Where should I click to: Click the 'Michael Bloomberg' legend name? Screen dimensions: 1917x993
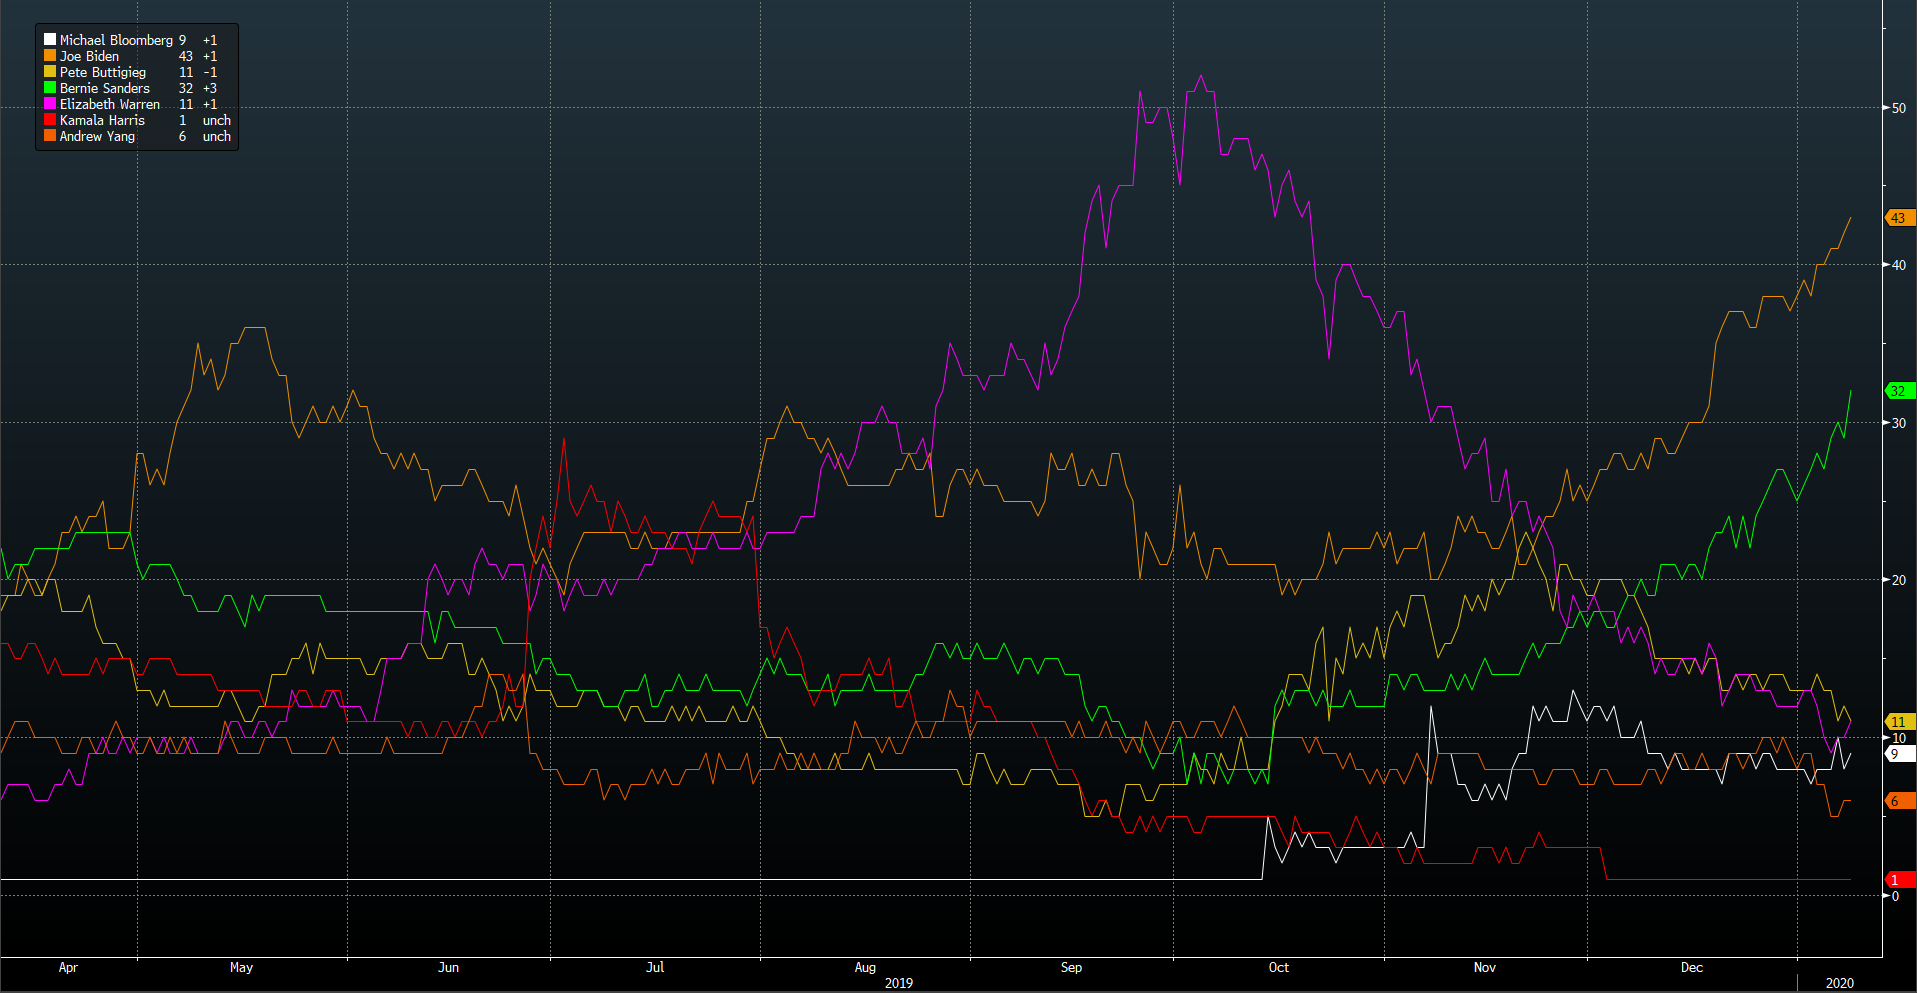pos(116,40)
